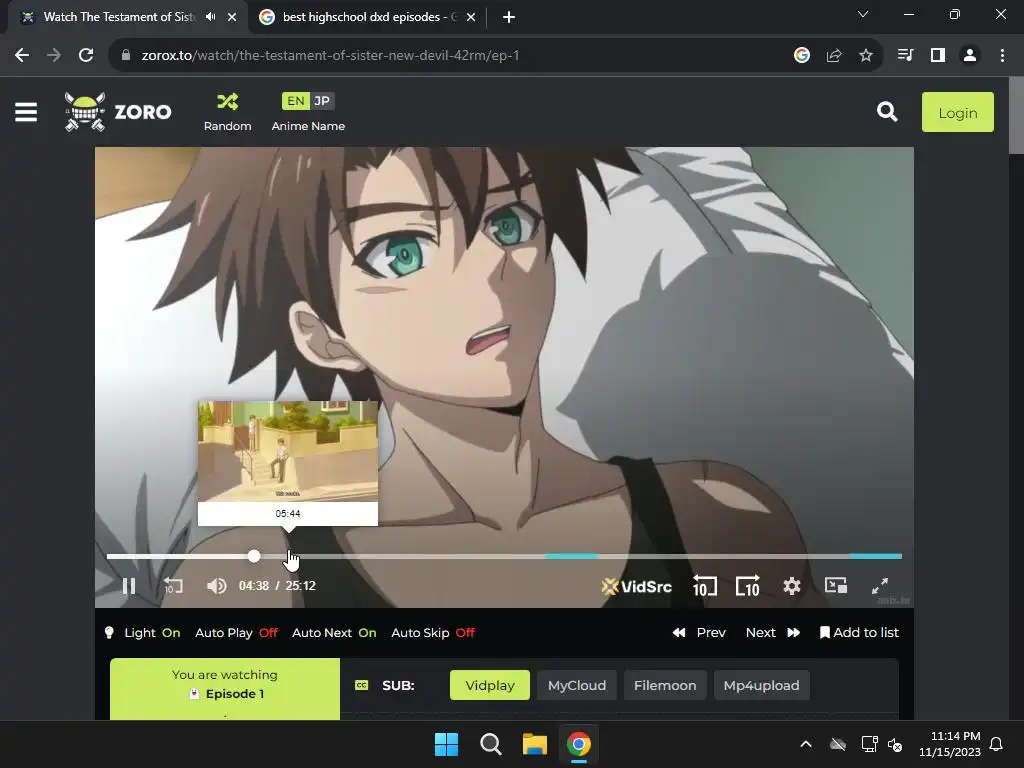This screenshot has width=1024, height=768.
Task: View site lock information
Action: (126, 56)
